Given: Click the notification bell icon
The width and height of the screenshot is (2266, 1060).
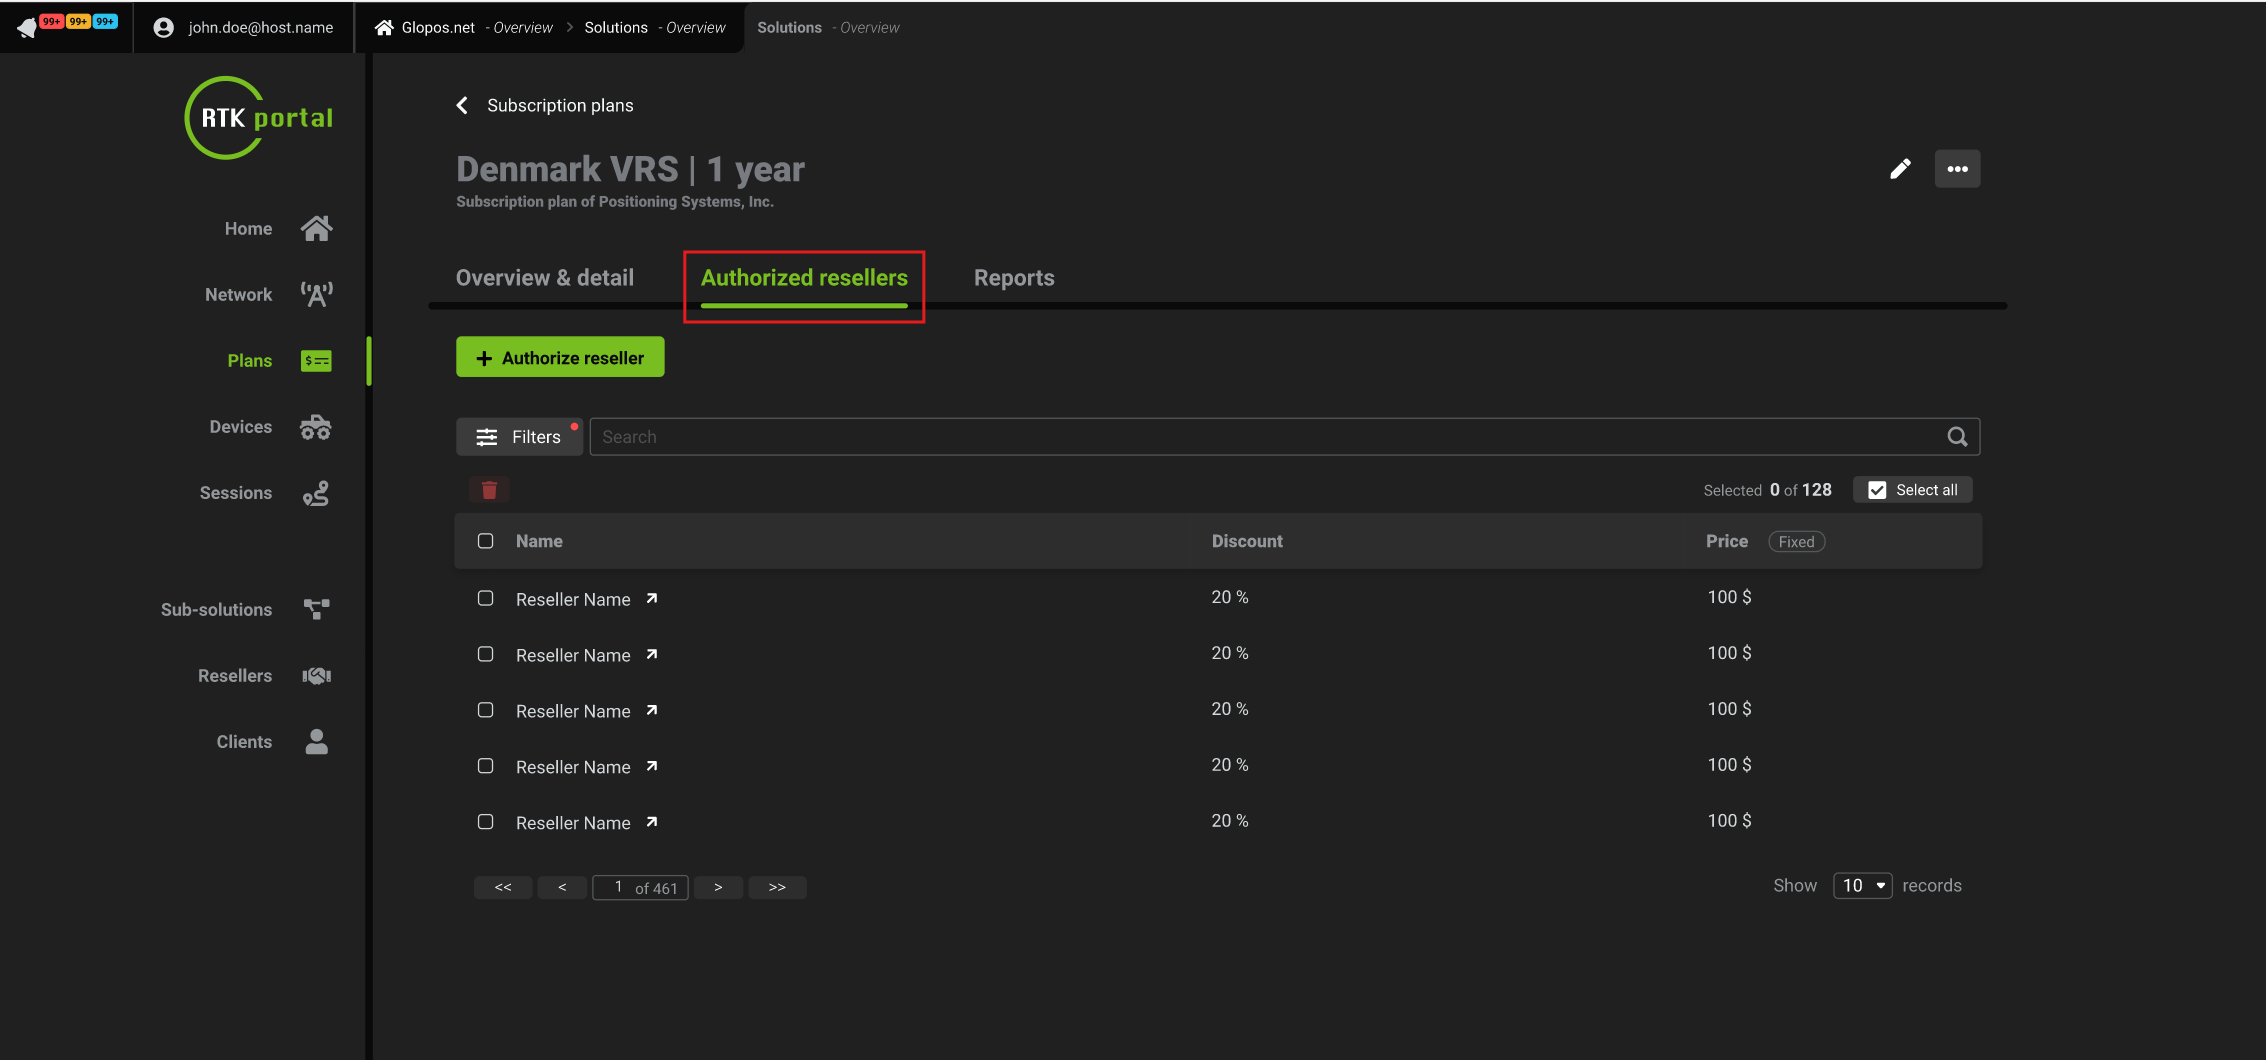Looking at the screenshot, I should tap(27, 28).
